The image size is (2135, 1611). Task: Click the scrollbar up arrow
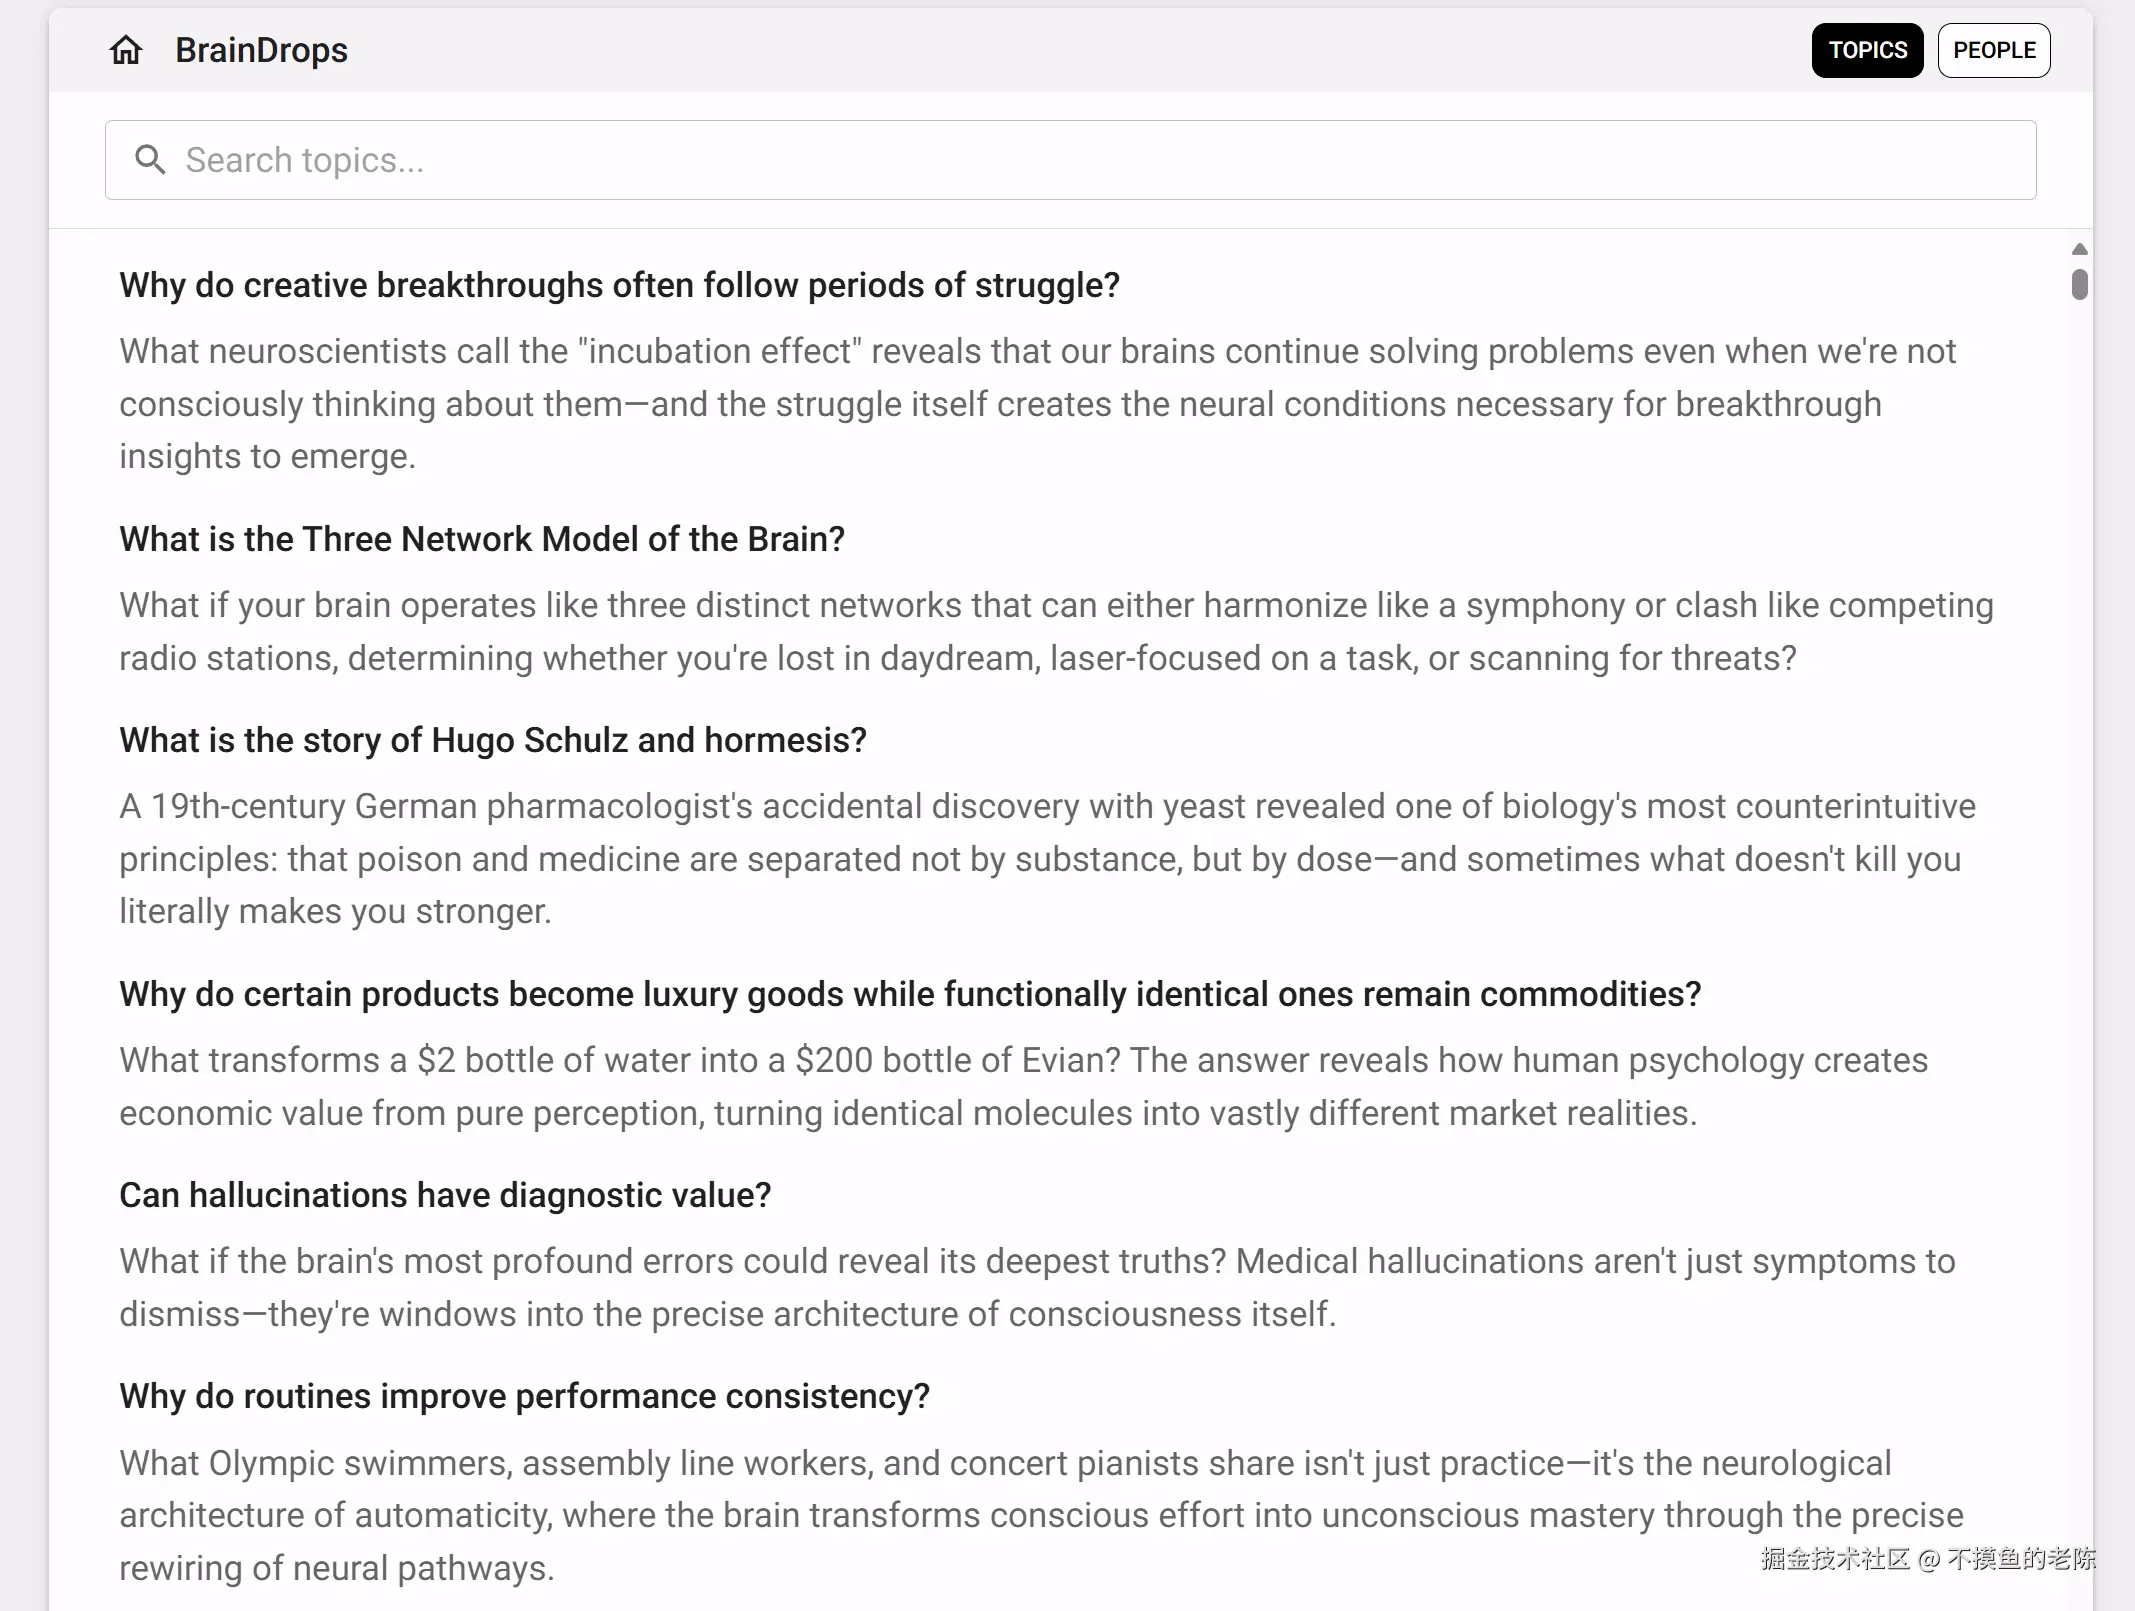point(2080,249)
